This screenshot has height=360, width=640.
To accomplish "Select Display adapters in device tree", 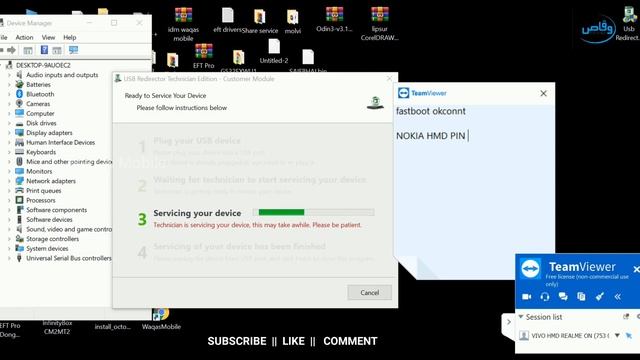I will click(x=49, y=133).
